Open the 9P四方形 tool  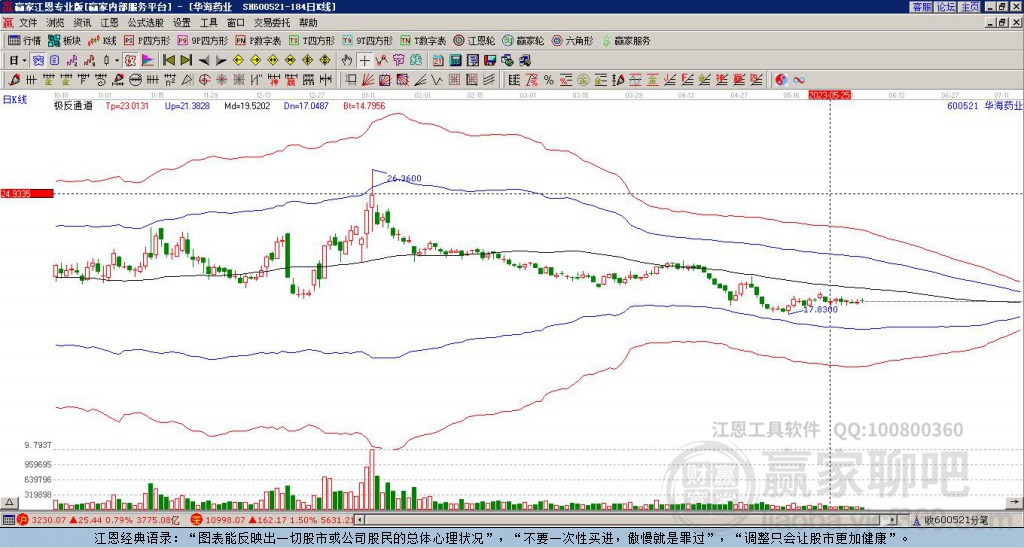202,40
